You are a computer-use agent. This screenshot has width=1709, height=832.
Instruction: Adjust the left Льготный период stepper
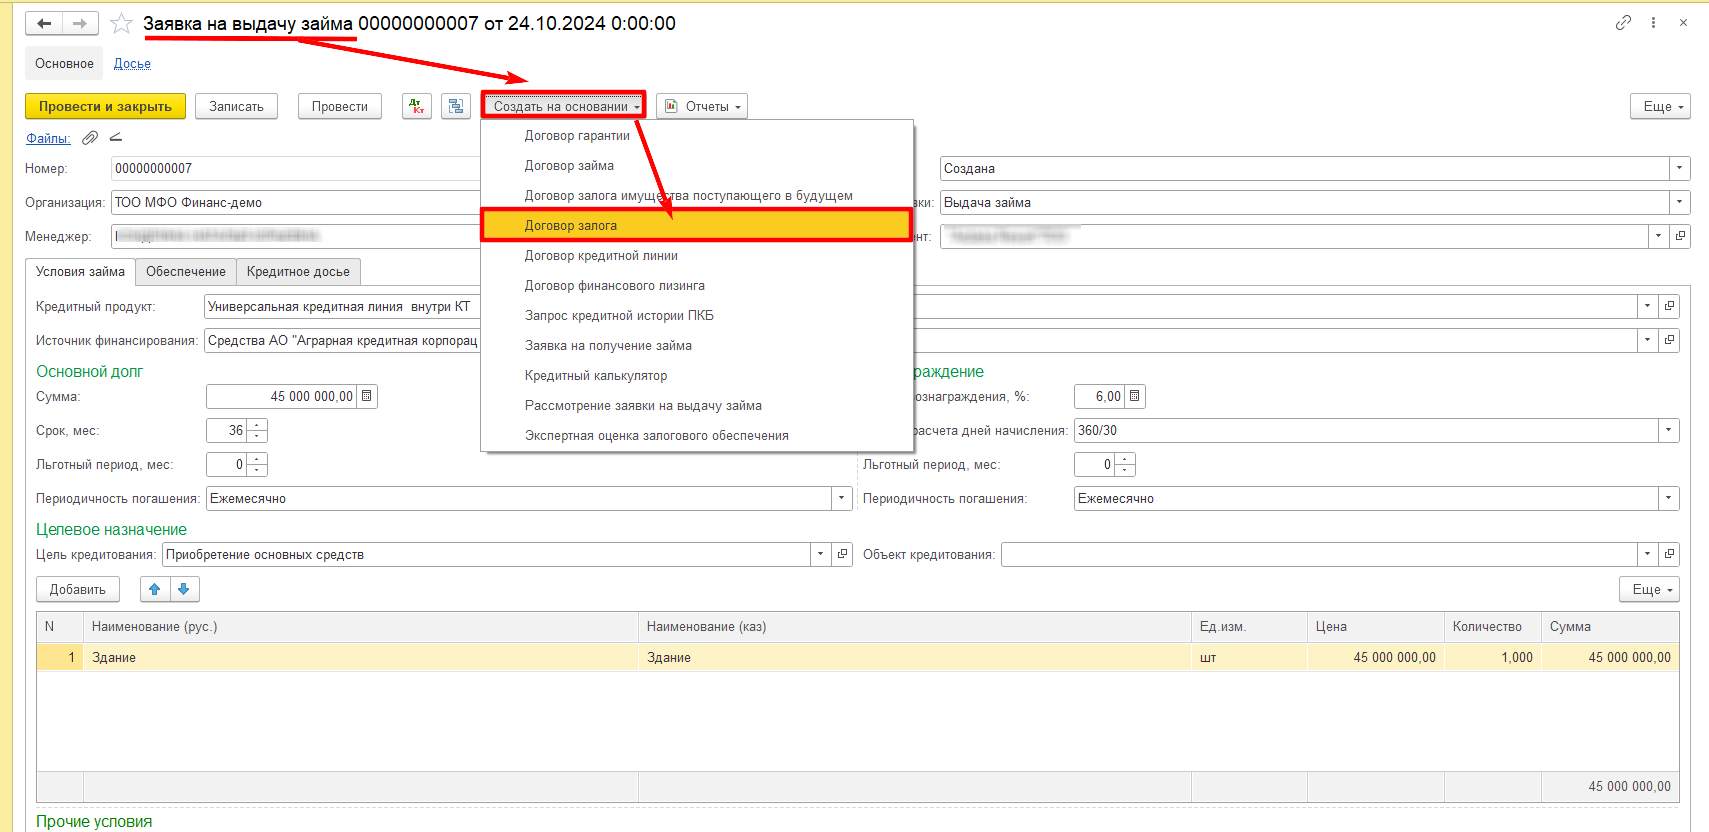point(257,464)
